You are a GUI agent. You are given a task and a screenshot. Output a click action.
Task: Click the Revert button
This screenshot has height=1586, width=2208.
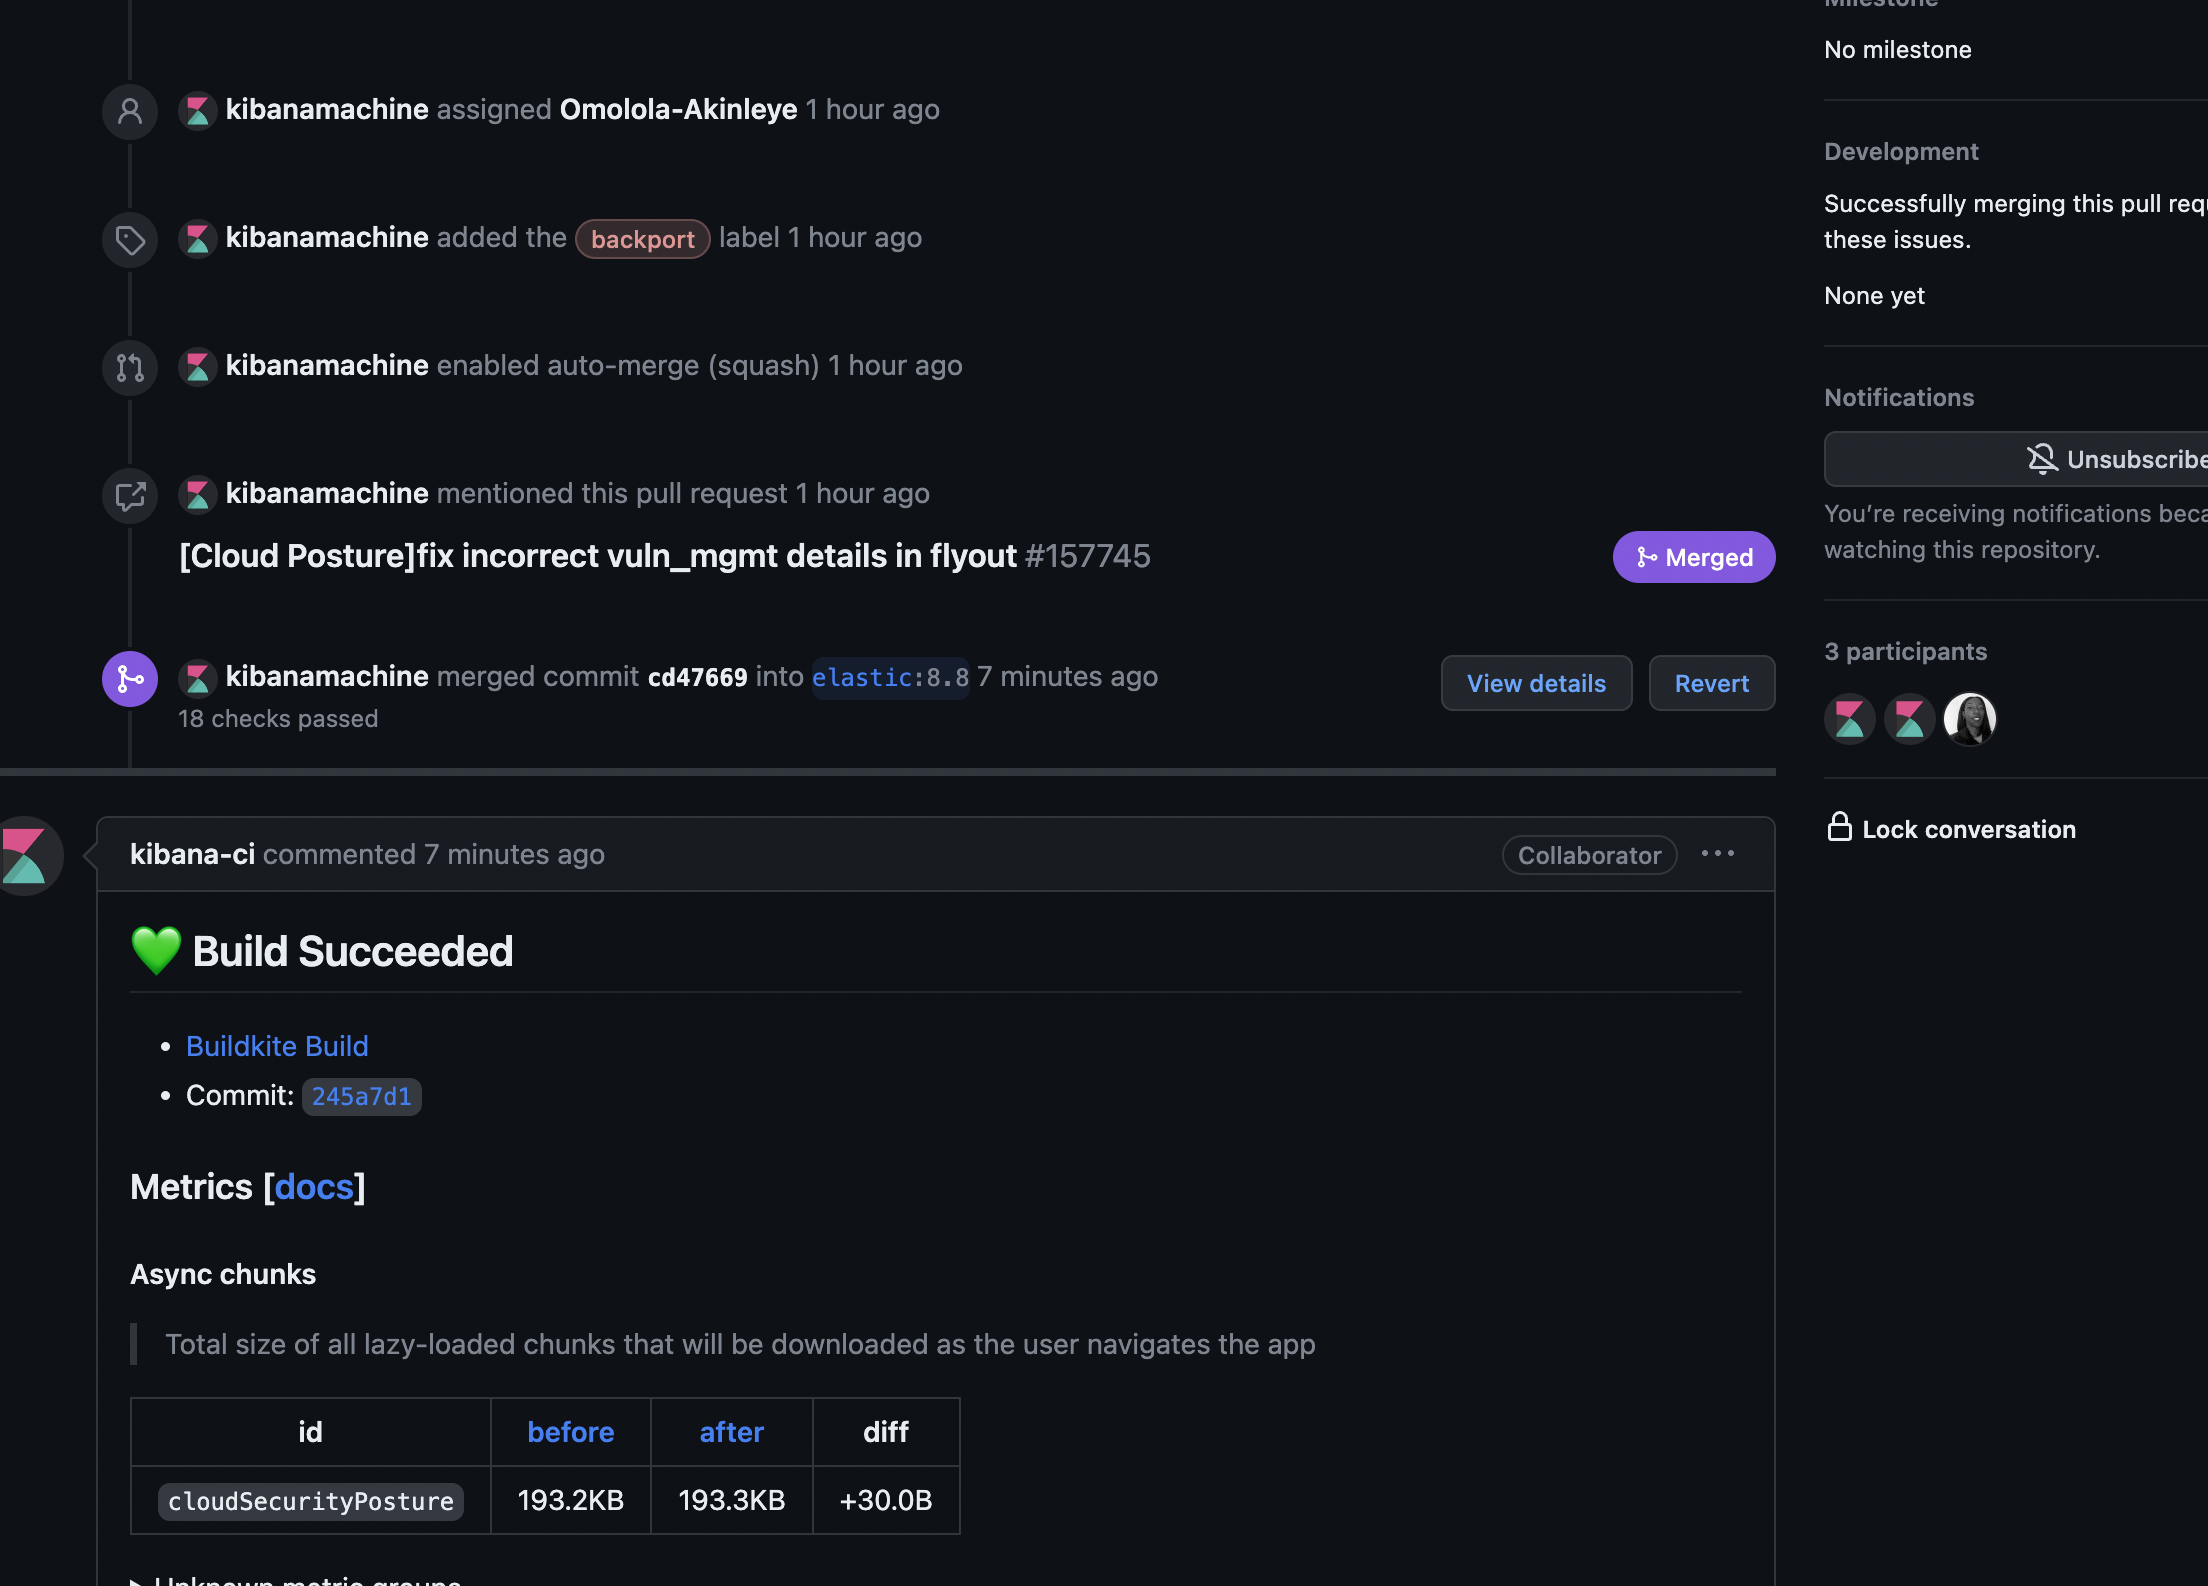[x=1711, y=683]
